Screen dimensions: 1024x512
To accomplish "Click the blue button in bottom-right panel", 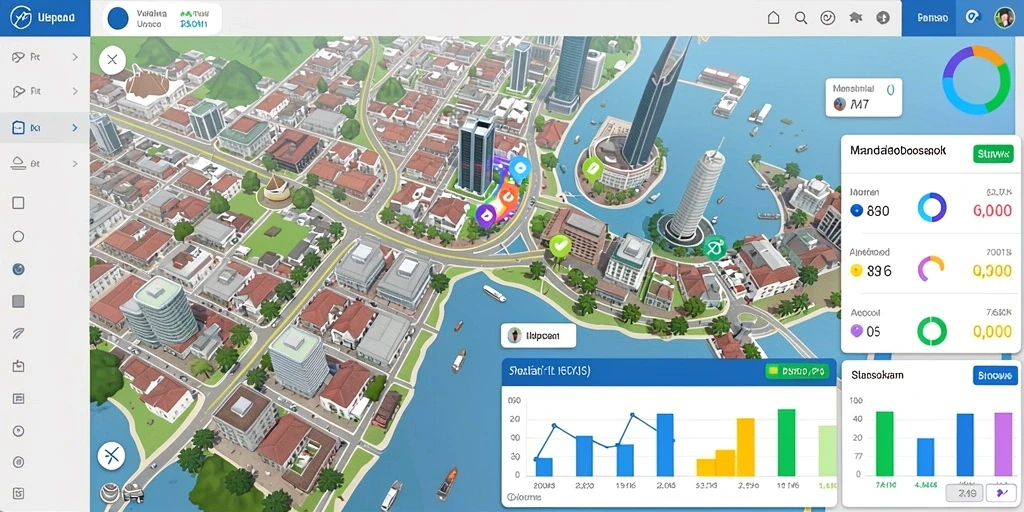I will pos(995,376).
